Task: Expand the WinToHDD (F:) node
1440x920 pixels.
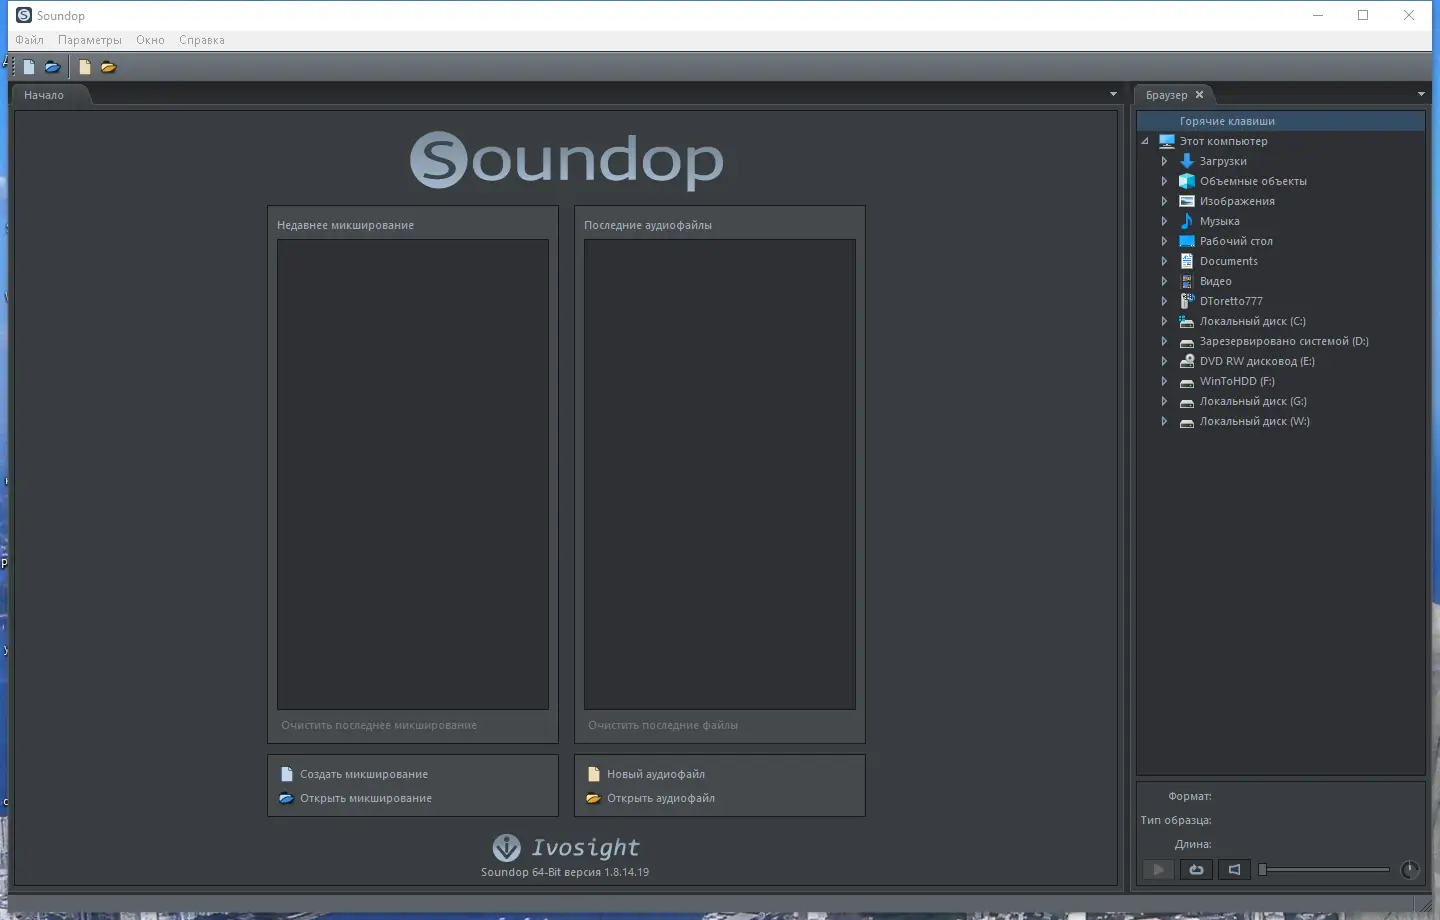Action: [x=1164, y=381]
